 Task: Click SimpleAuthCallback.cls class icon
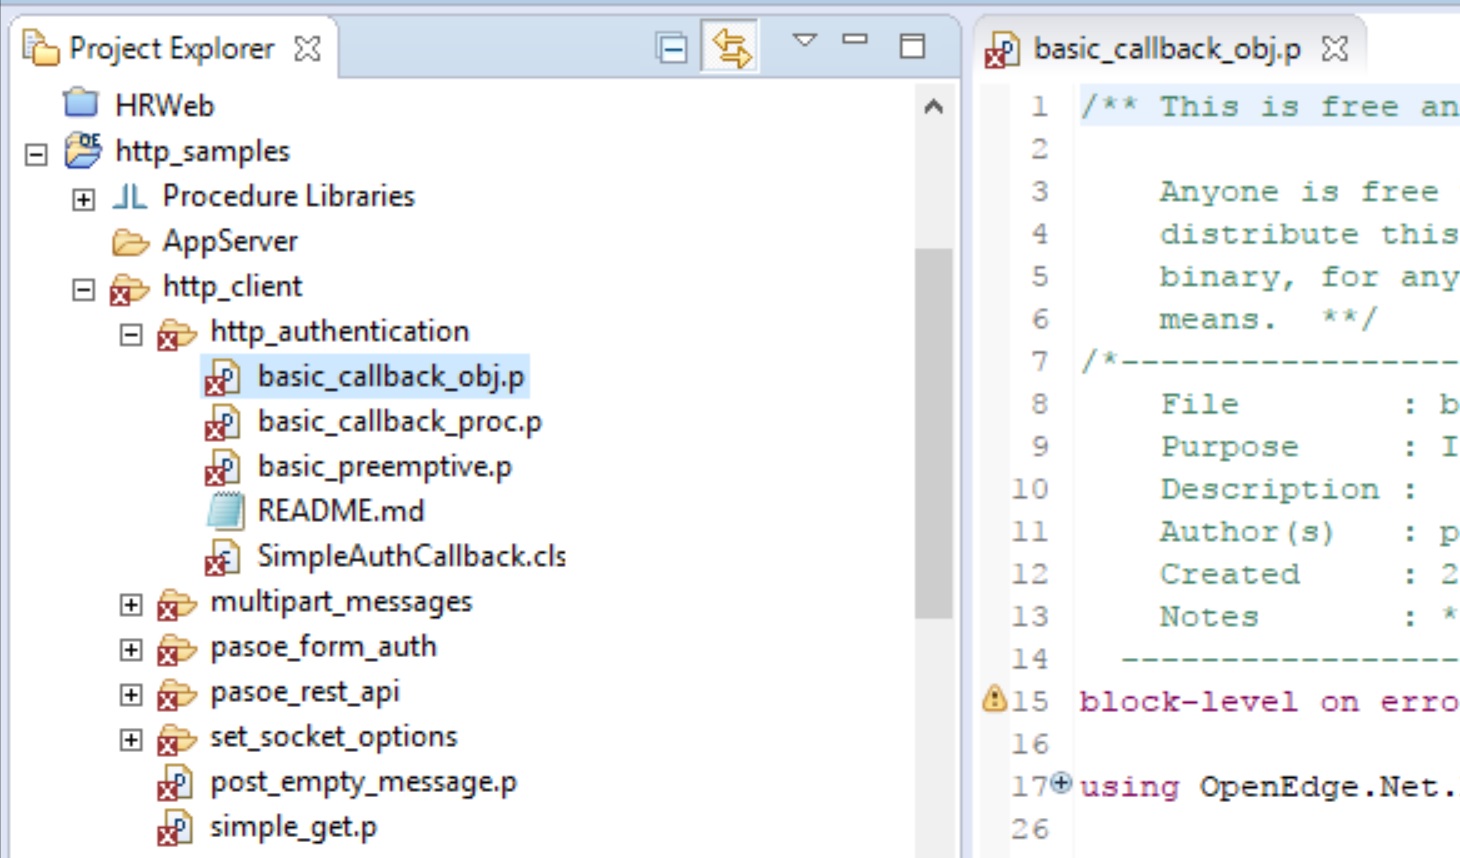tap(223, 558)
